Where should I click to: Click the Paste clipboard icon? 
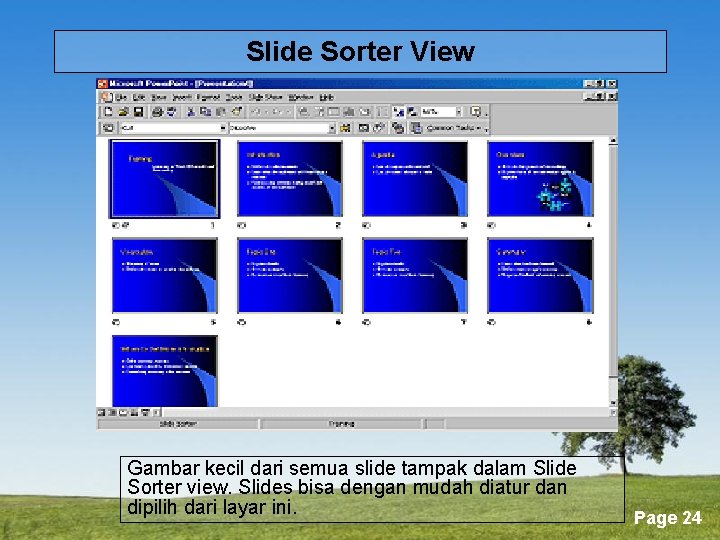[x=221, y=112]
